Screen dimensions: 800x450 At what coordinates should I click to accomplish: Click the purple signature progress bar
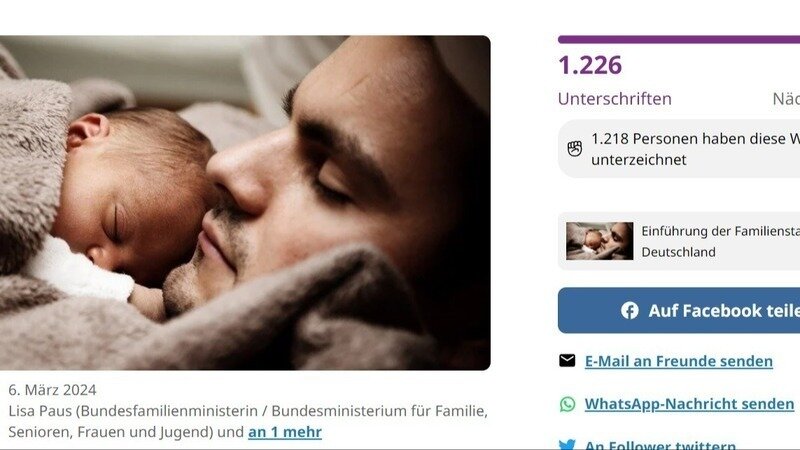pos(679,39)
